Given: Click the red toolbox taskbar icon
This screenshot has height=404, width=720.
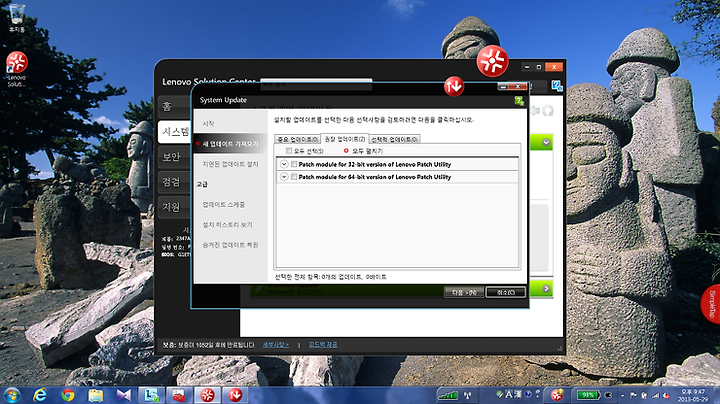Looking at the screenshot, I should 179,395.
